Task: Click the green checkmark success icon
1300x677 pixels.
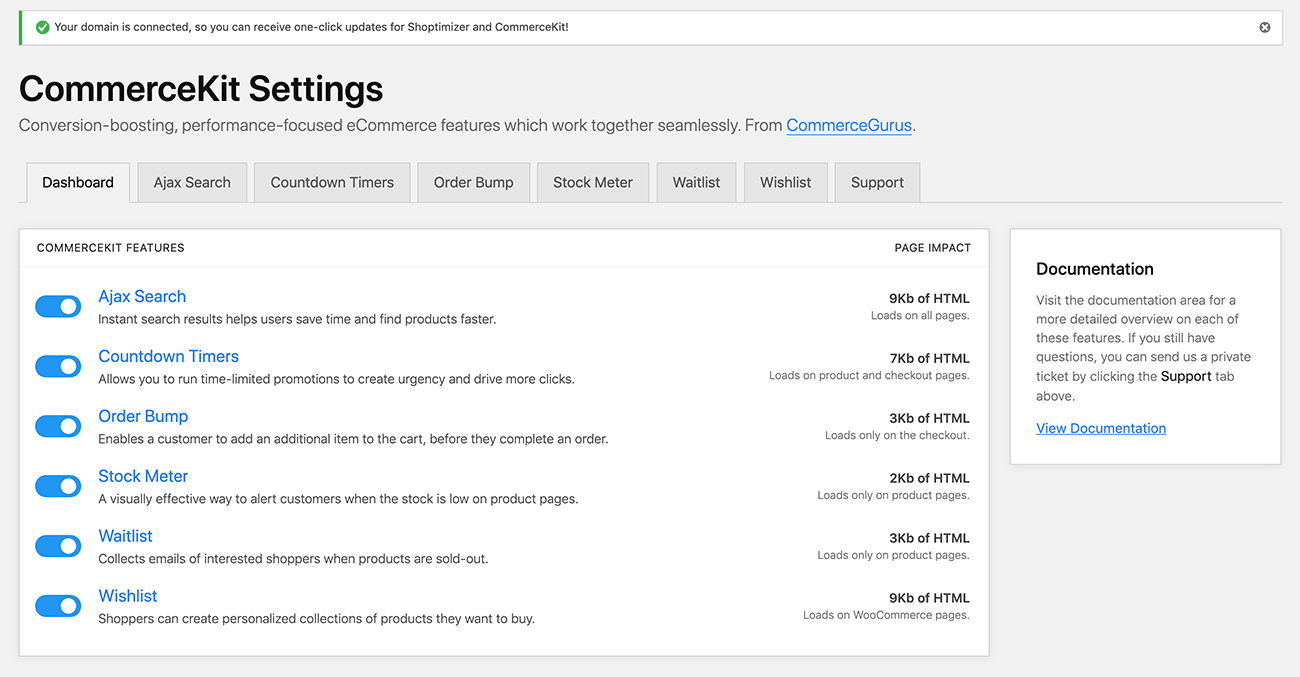Action: coord(42,28)
